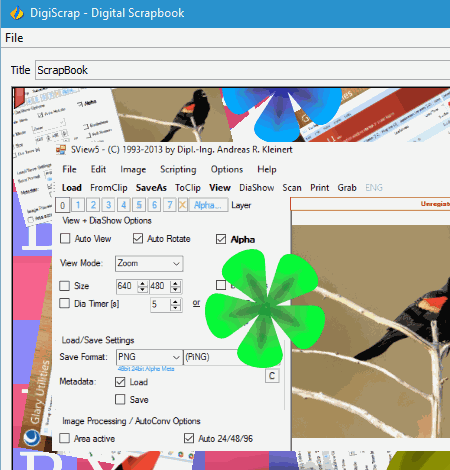Click SaveAs in the SView5 toolbar
This screenshot has width=450, height=470.
point(151,188)
